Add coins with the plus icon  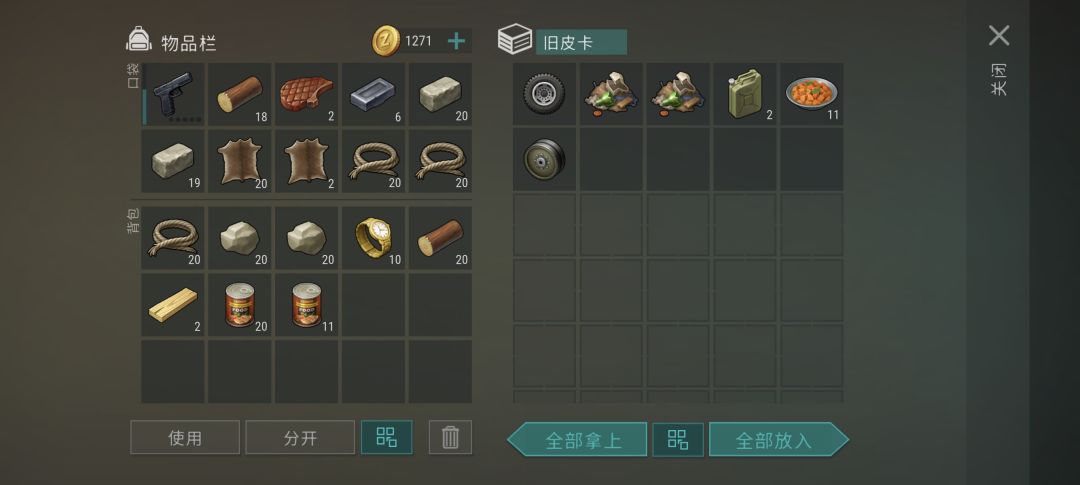pyautogui.click(x=456, y=41)
